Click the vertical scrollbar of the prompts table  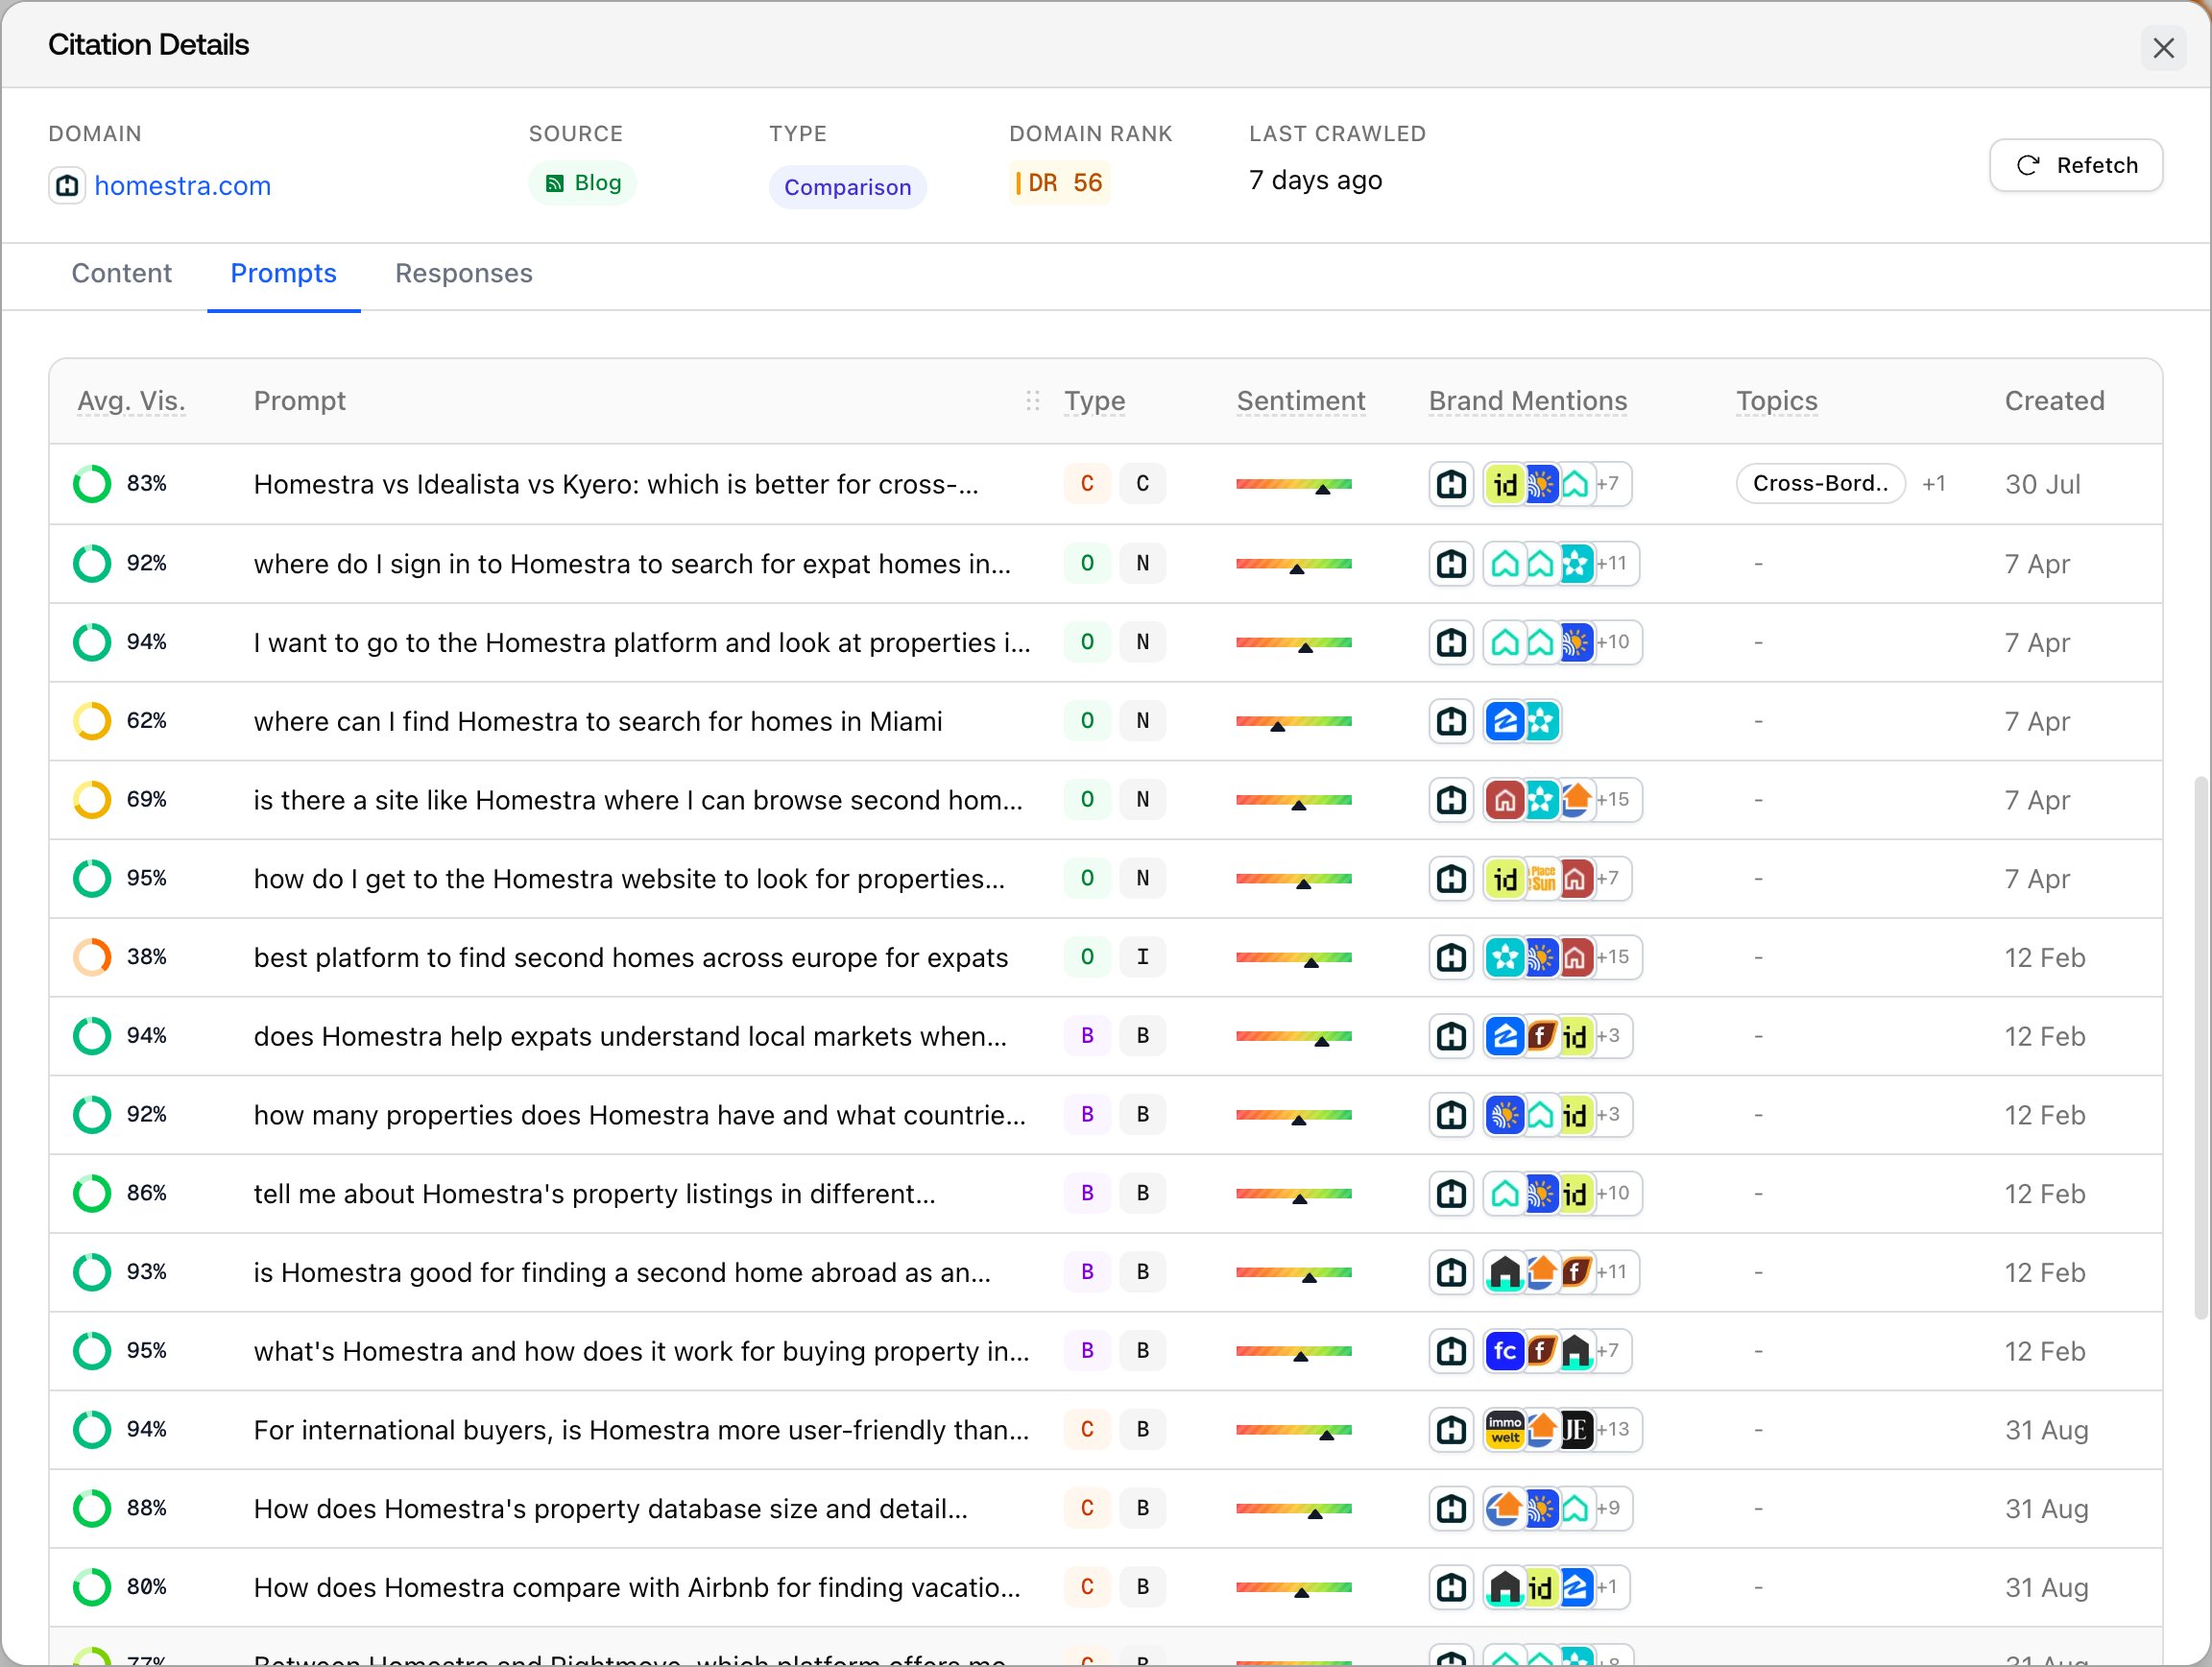tap(2202, 1047)
